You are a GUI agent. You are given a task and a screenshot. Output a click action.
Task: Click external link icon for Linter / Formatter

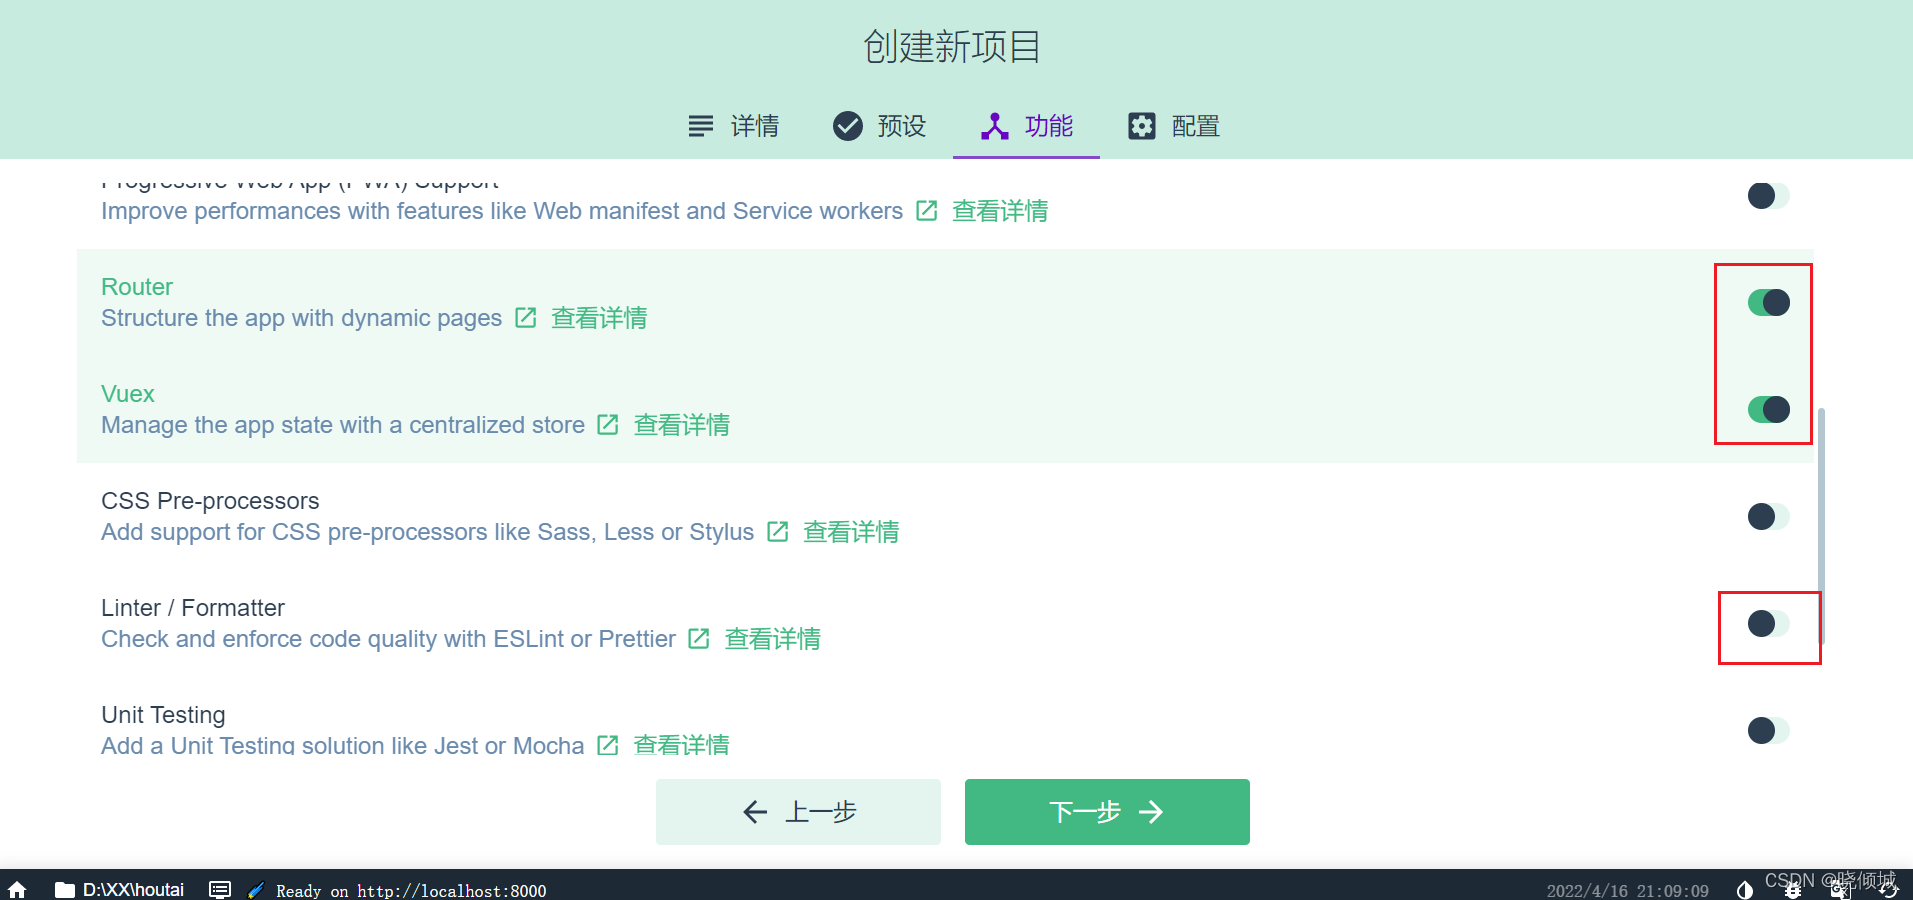tap(699, 639)
